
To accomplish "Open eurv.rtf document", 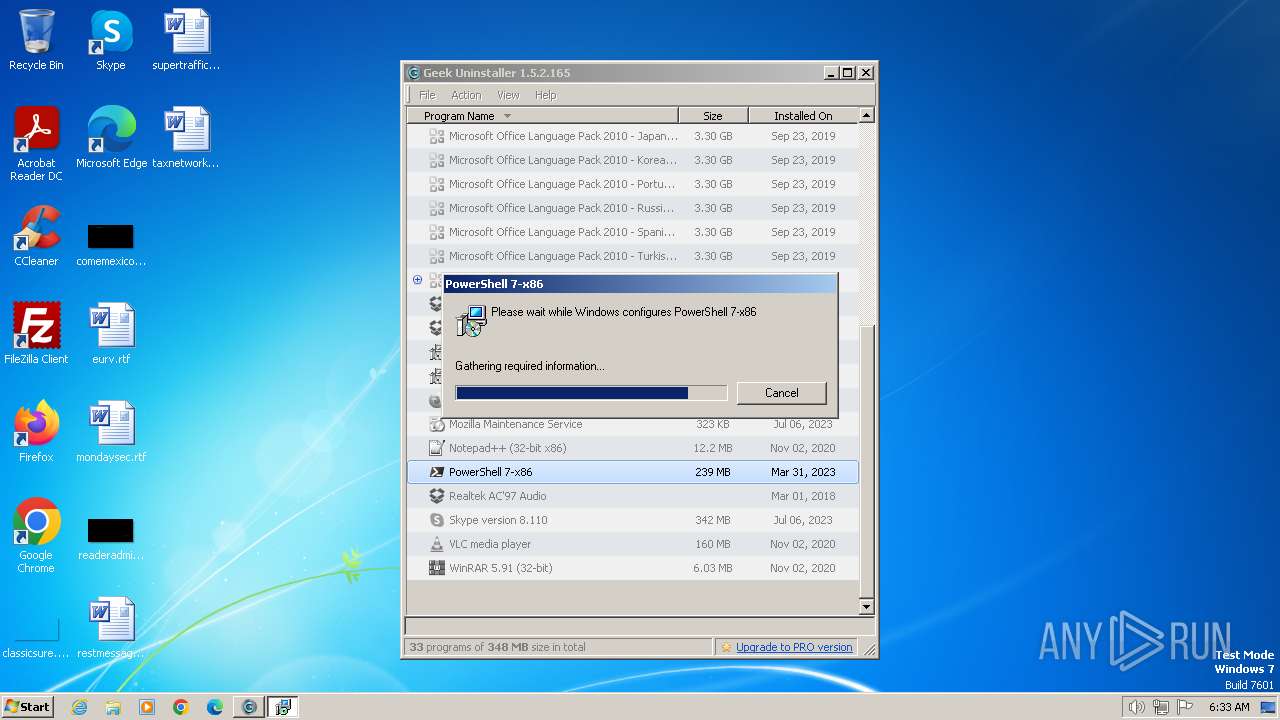I will tap(111, 335).
